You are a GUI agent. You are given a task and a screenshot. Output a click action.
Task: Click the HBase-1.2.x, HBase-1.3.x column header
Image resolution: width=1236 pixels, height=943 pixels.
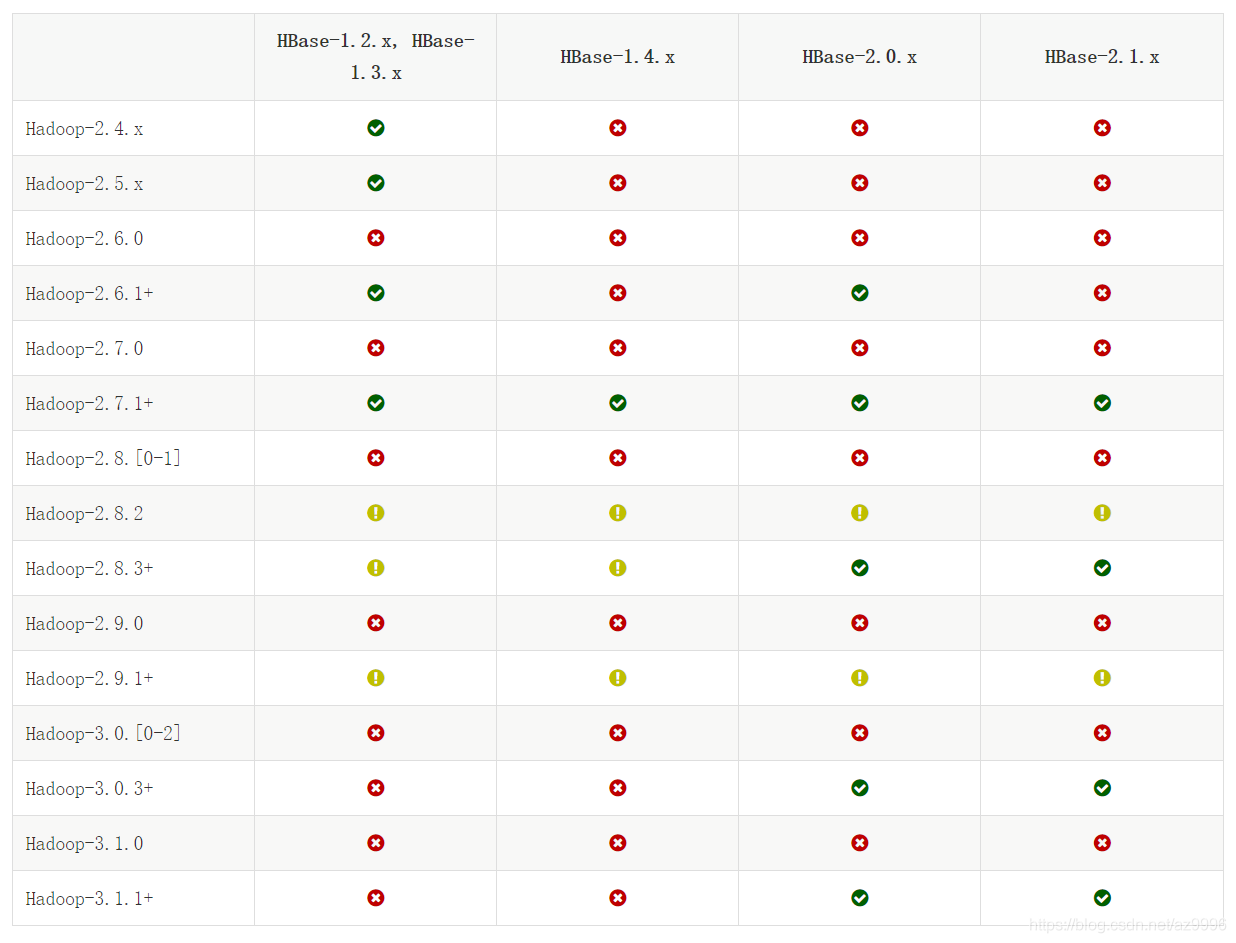click(x=376, y=57)
